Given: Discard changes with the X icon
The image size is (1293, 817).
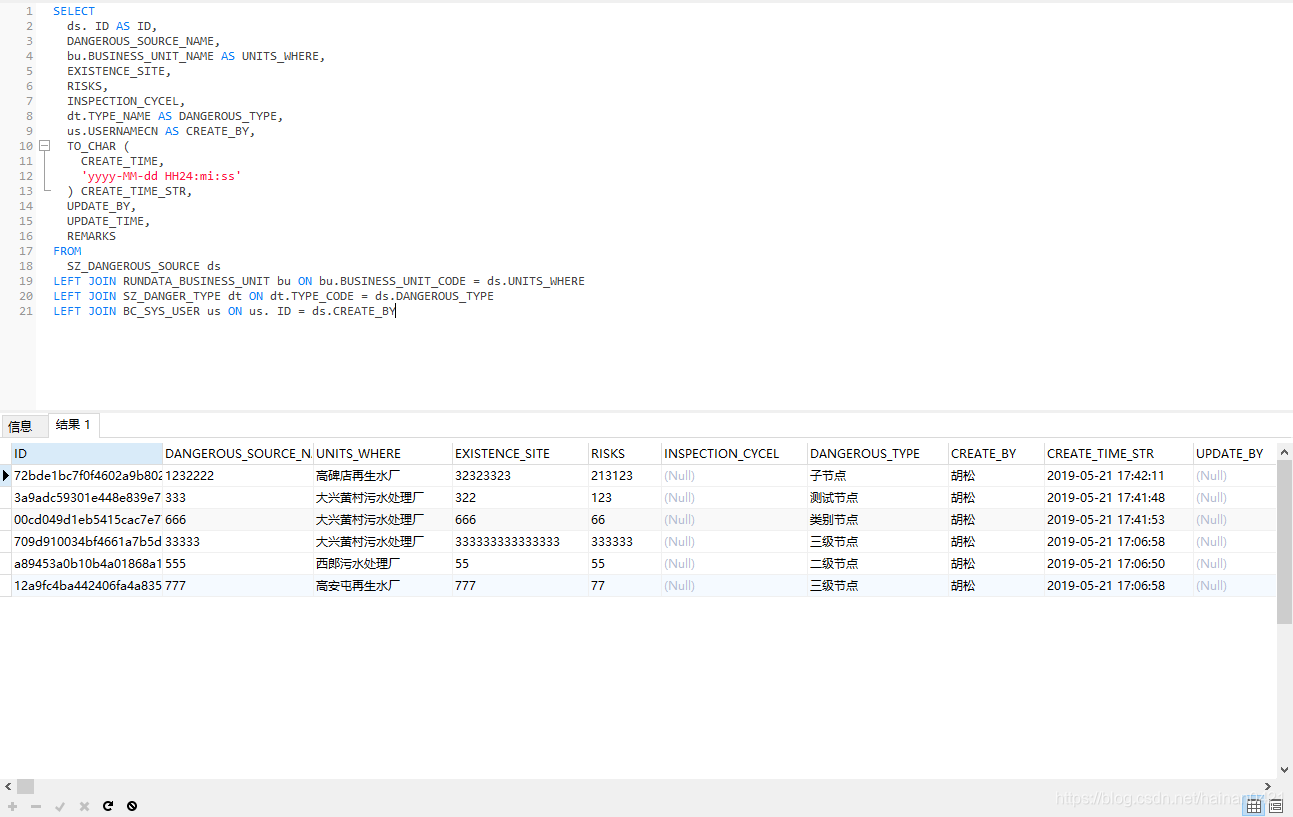Looking at the screenshot, I should (84, 806).
